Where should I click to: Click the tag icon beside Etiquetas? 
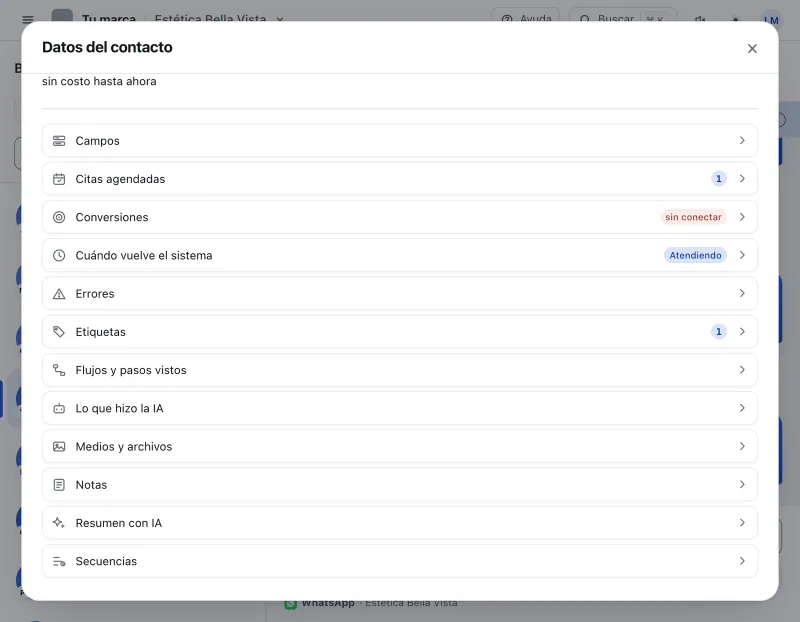(x=59, y=332)
